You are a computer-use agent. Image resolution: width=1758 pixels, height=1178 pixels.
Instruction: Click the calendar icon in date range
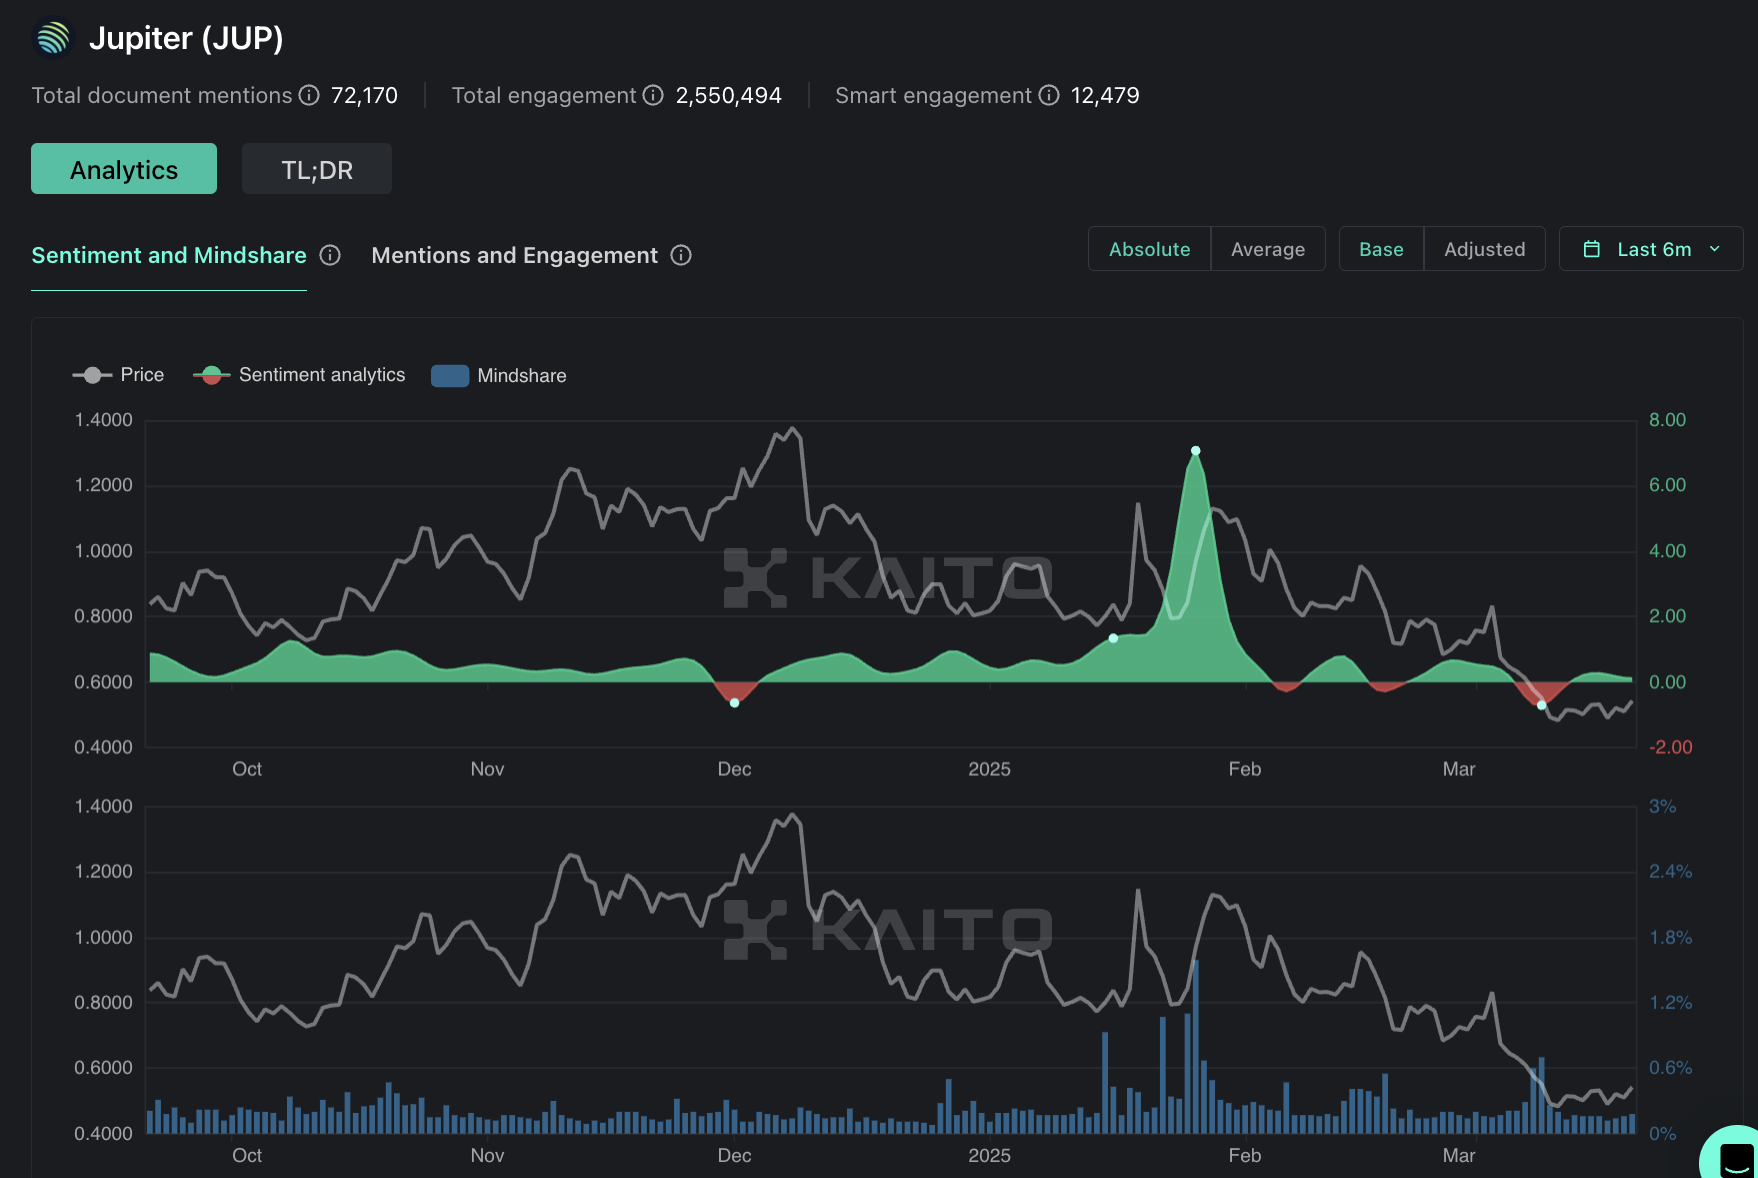[1592, 249]
